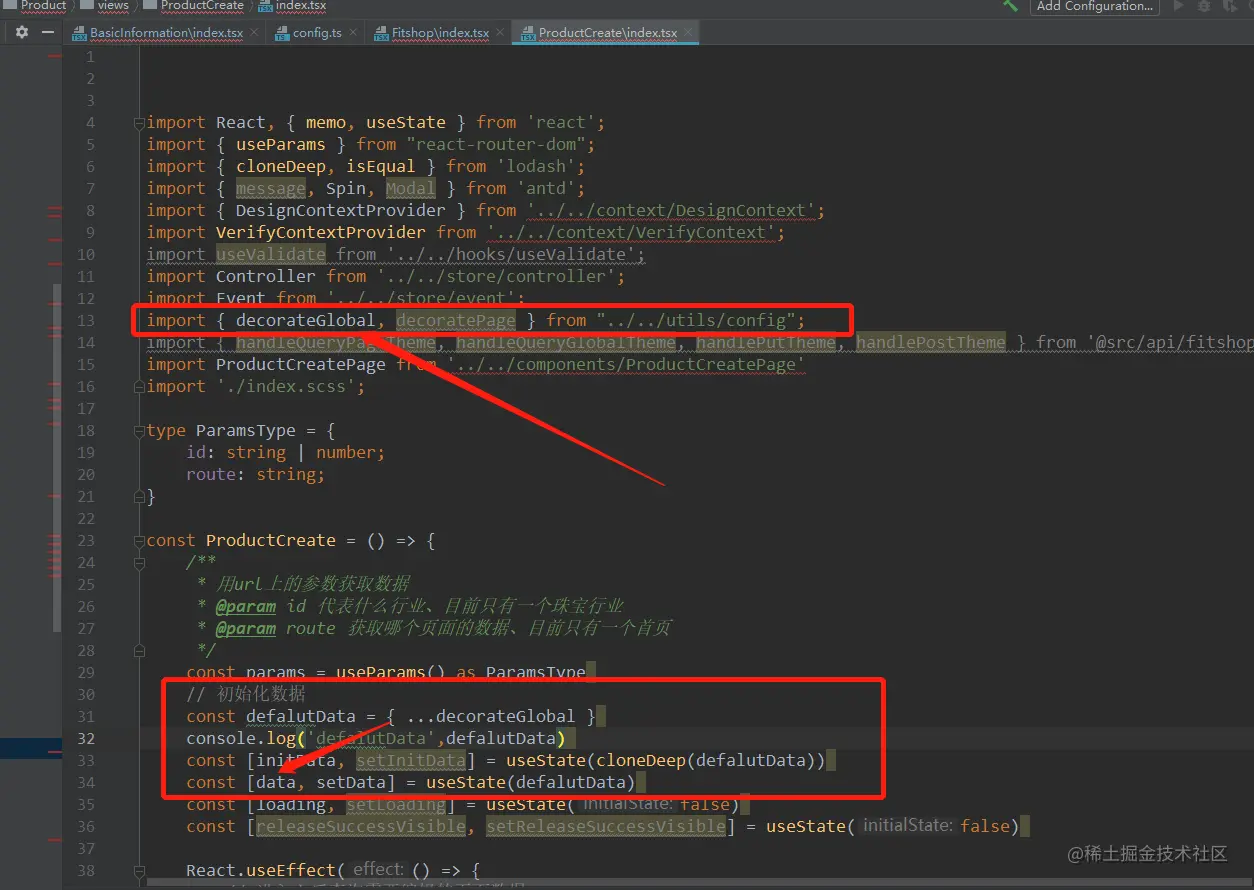This screenshot has width=1254, height=890.
Task: Switch to config.ts tab
Action: pyautogui.click(x=317, y=33)
